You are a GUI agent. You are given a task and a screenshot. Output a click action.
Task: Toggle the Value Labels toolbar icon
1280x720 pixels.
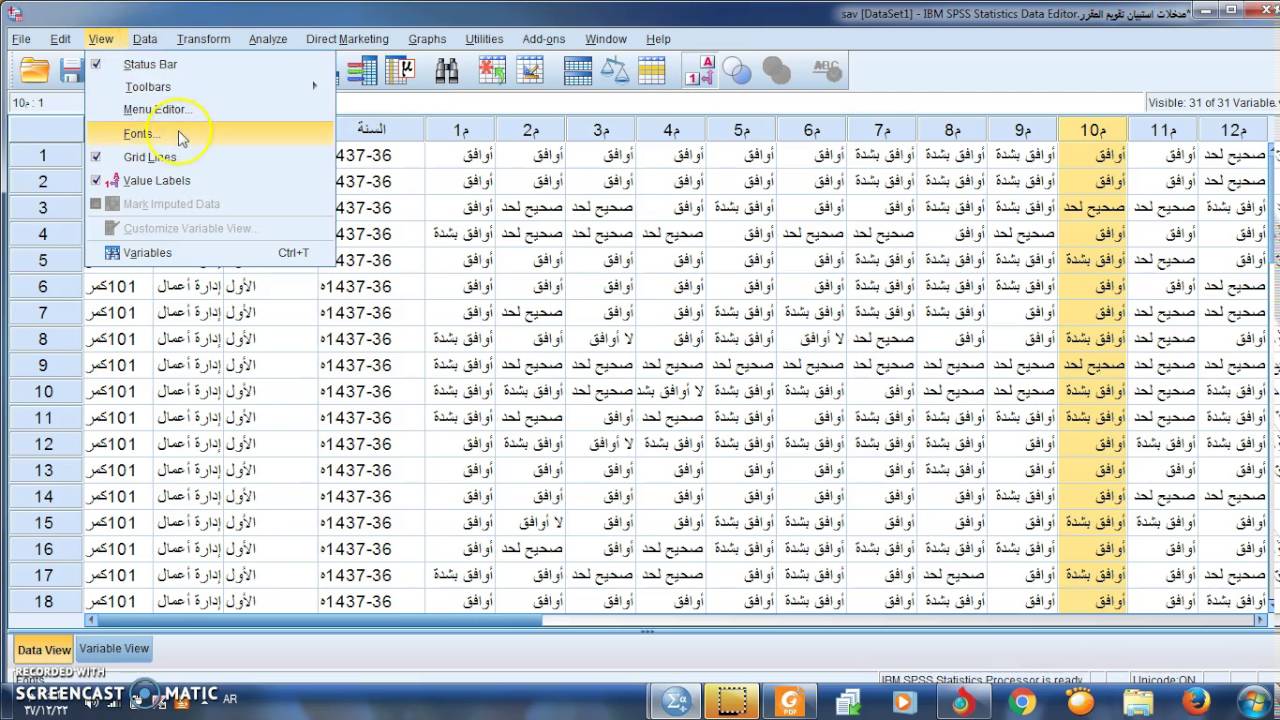click(699, 70)
